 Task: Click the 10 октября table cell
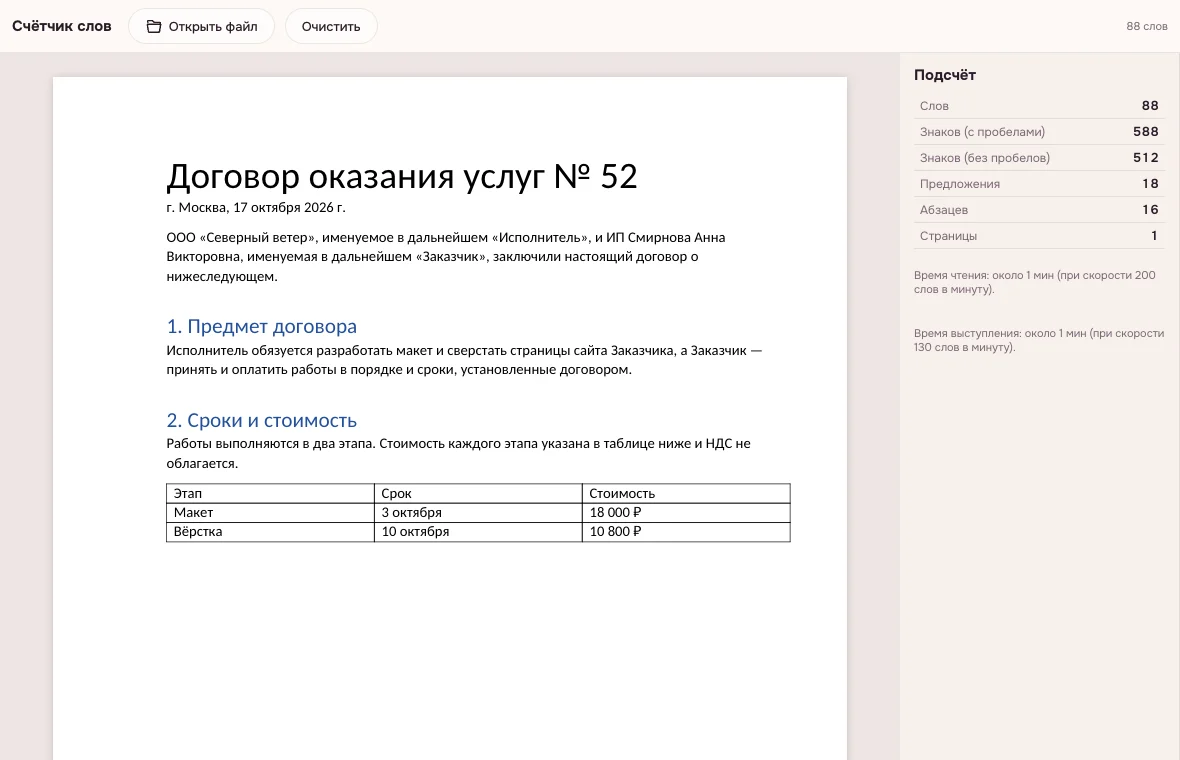(478, 532)
